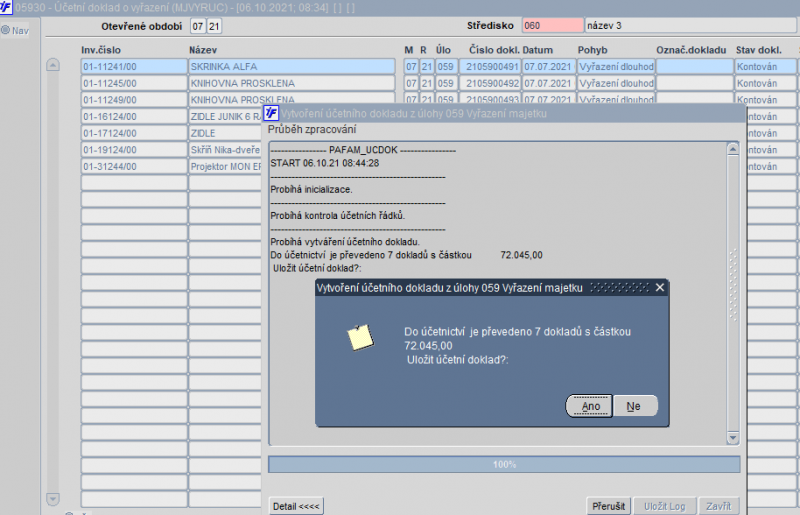This screenshot has width=800, height=515.
Task: Decline saving with the Ne button
Action: [634, 406]
